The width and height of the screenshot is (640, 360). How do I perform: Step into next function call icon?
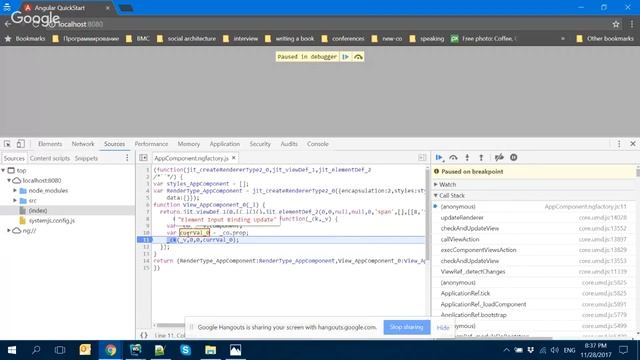pos(467,158)
